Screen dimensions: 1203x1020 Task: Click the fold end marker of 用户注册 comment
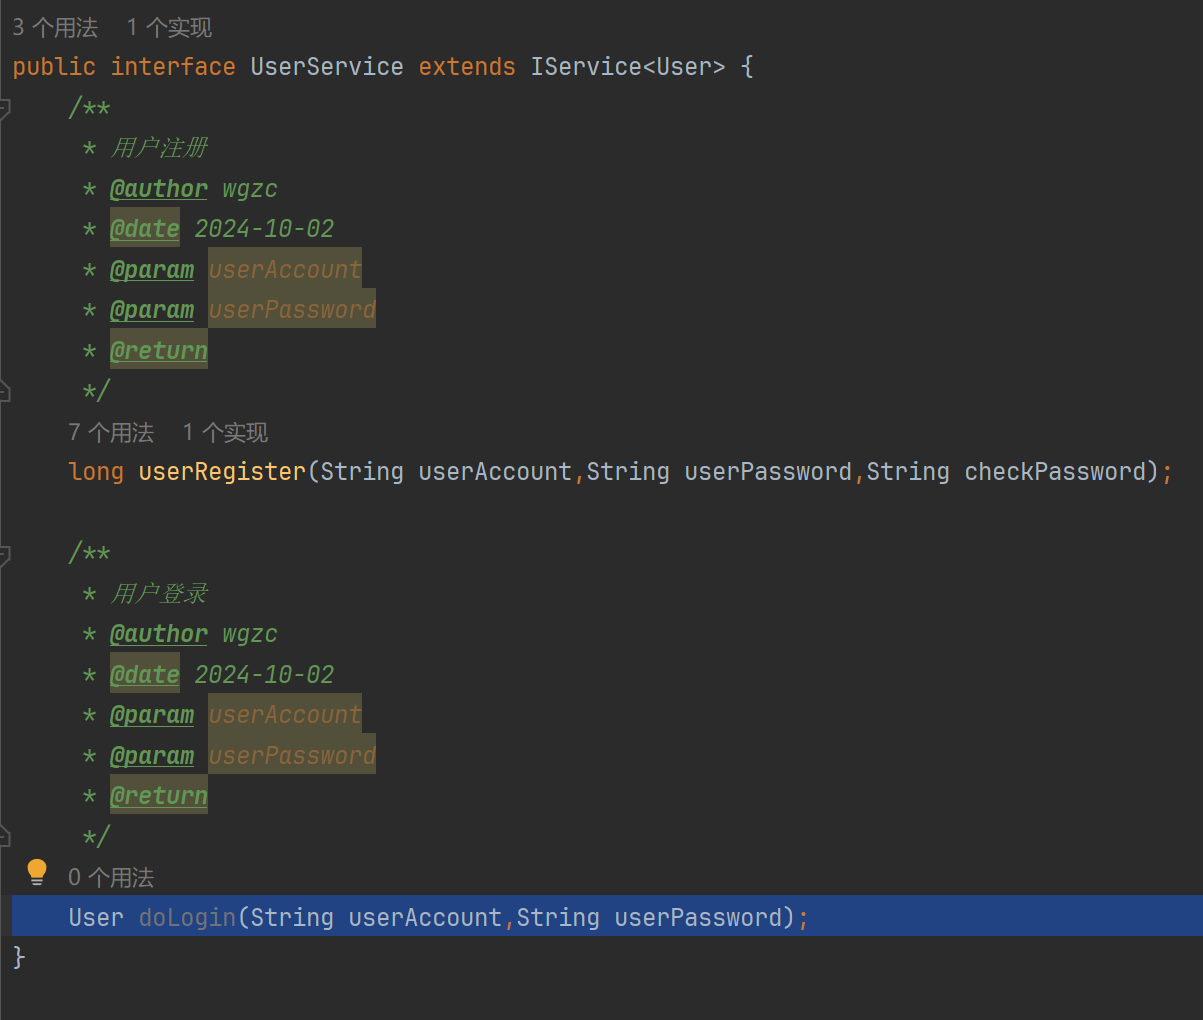[x=4, y=391]
